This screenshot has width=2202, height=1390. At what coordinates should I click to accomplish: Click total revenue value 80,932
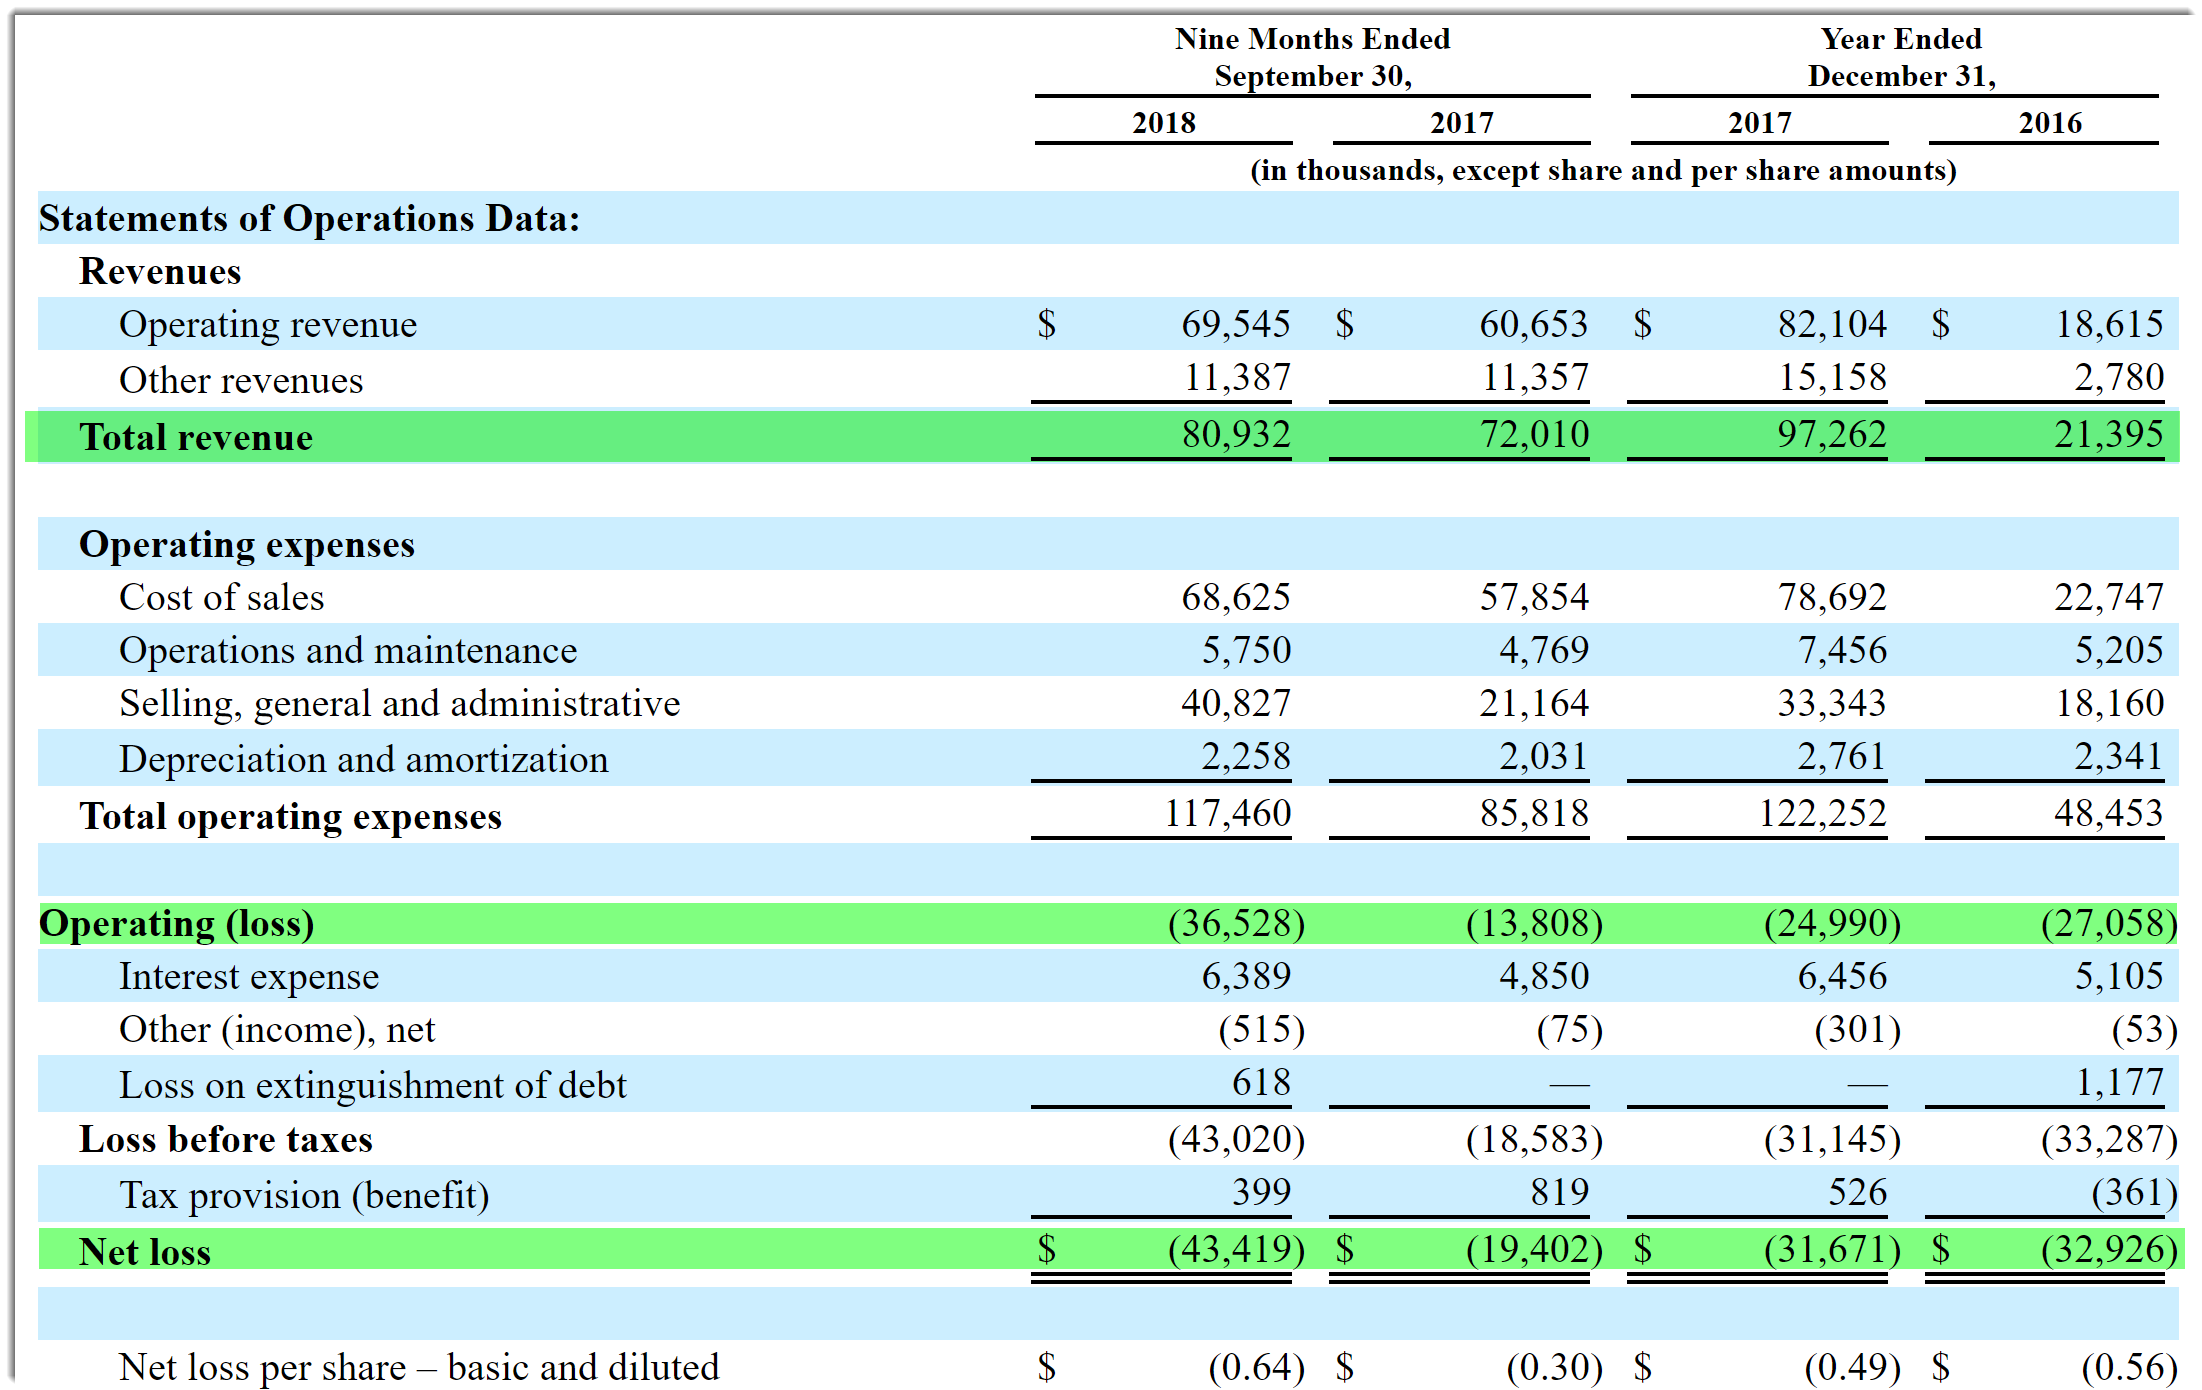click(x=1236, y=434)
